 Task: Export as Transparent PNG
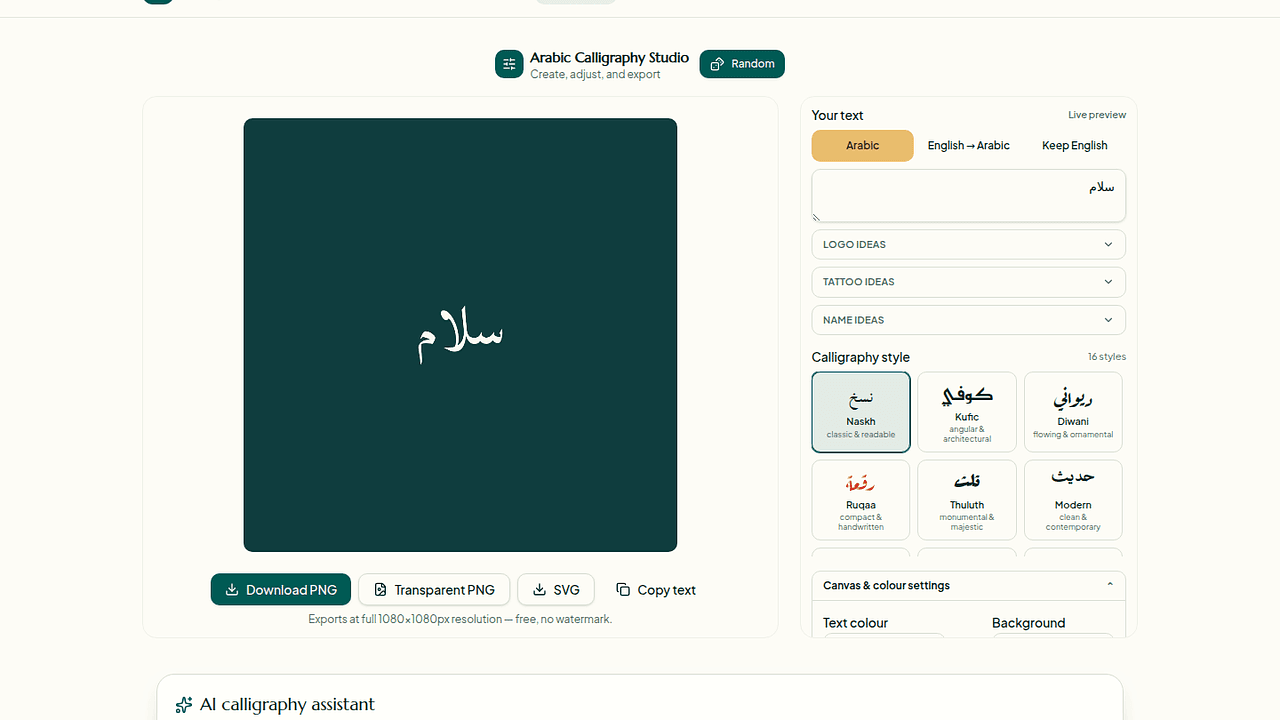(434, 590)
